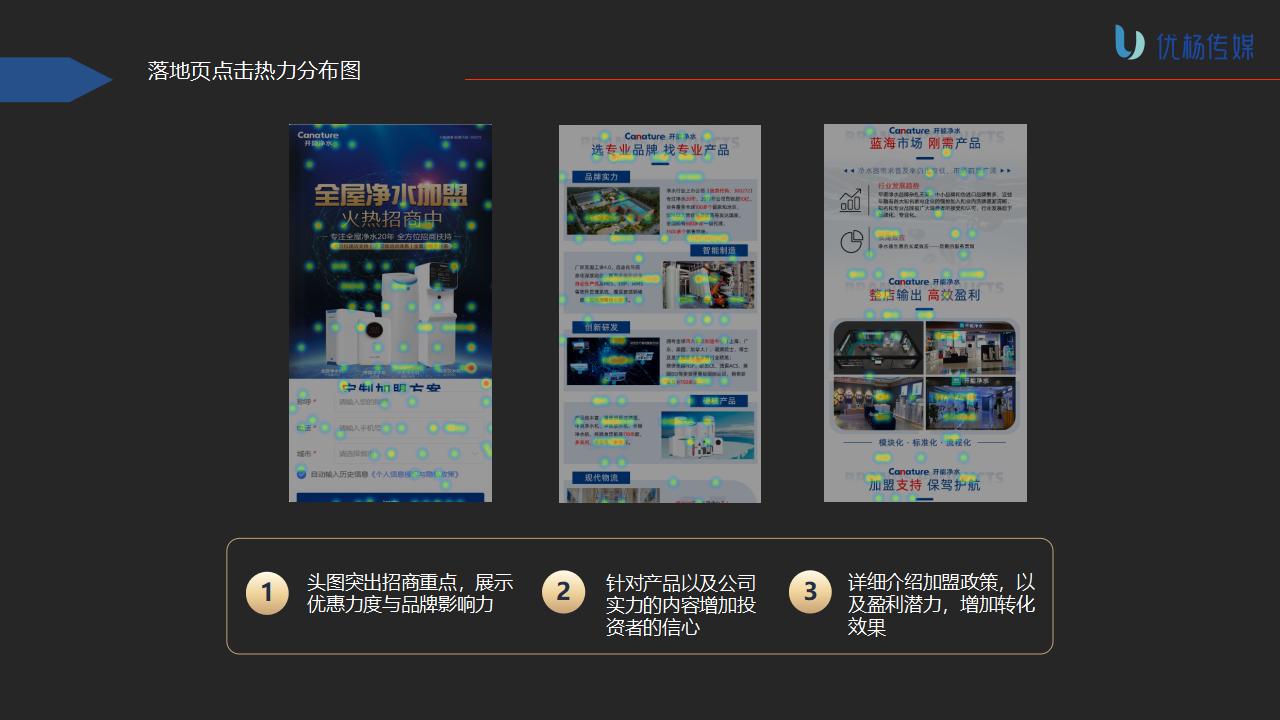Click the gold number 2 circle
This screenshot has height=720, width=1280.
pos(563,592)
